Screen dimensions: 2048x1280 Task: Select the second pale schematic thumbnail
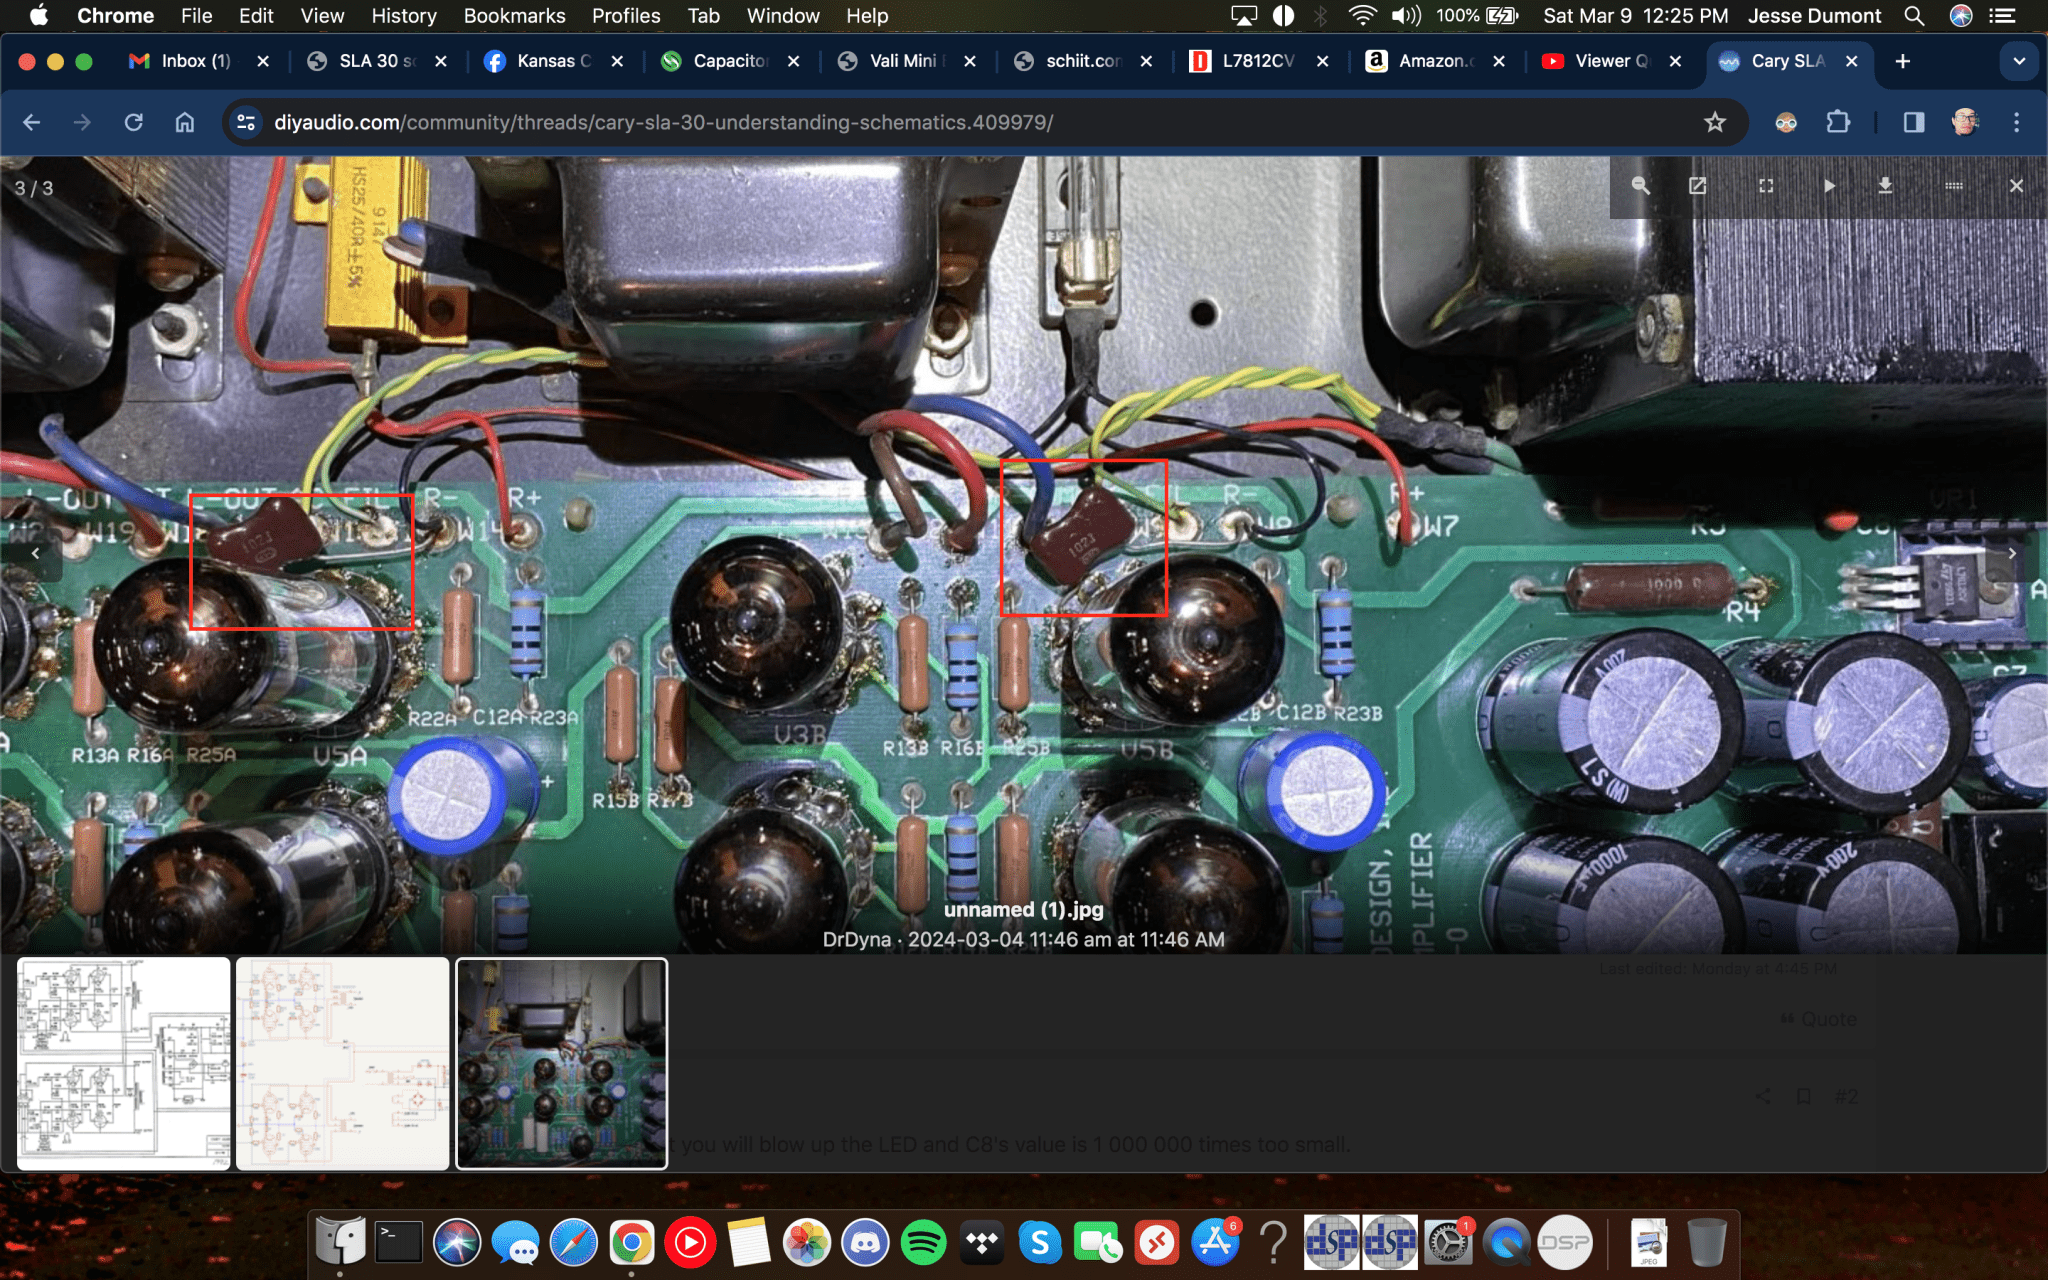pos(343,1063)
